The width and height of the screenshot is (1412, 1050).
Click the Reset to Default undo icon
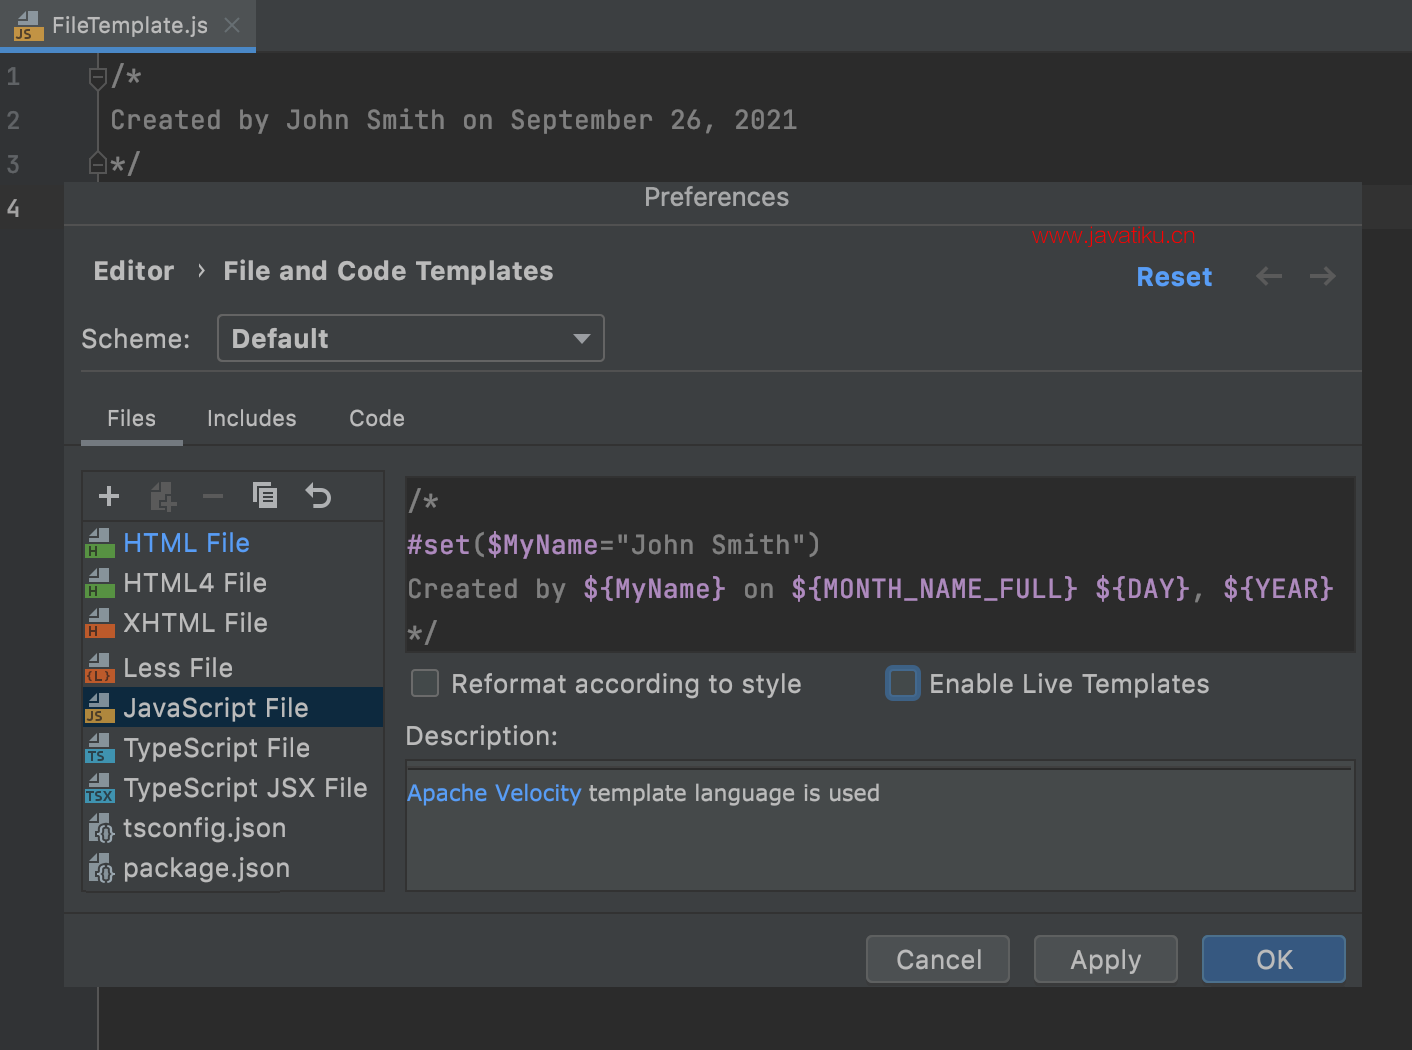(x=318, y=495)
